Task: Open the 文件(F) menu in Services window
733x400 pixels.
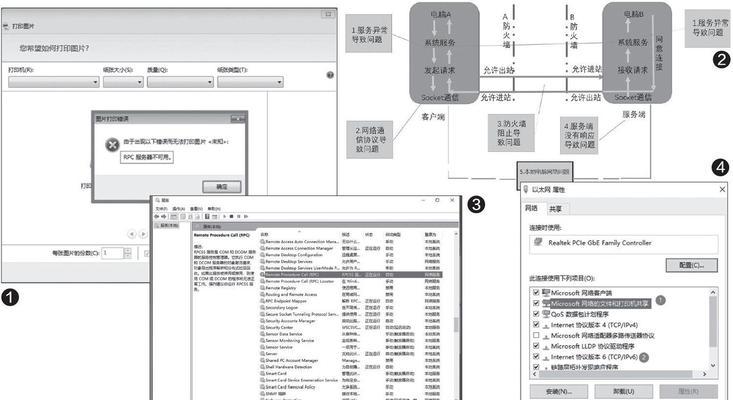Action: tap(161, 208)
